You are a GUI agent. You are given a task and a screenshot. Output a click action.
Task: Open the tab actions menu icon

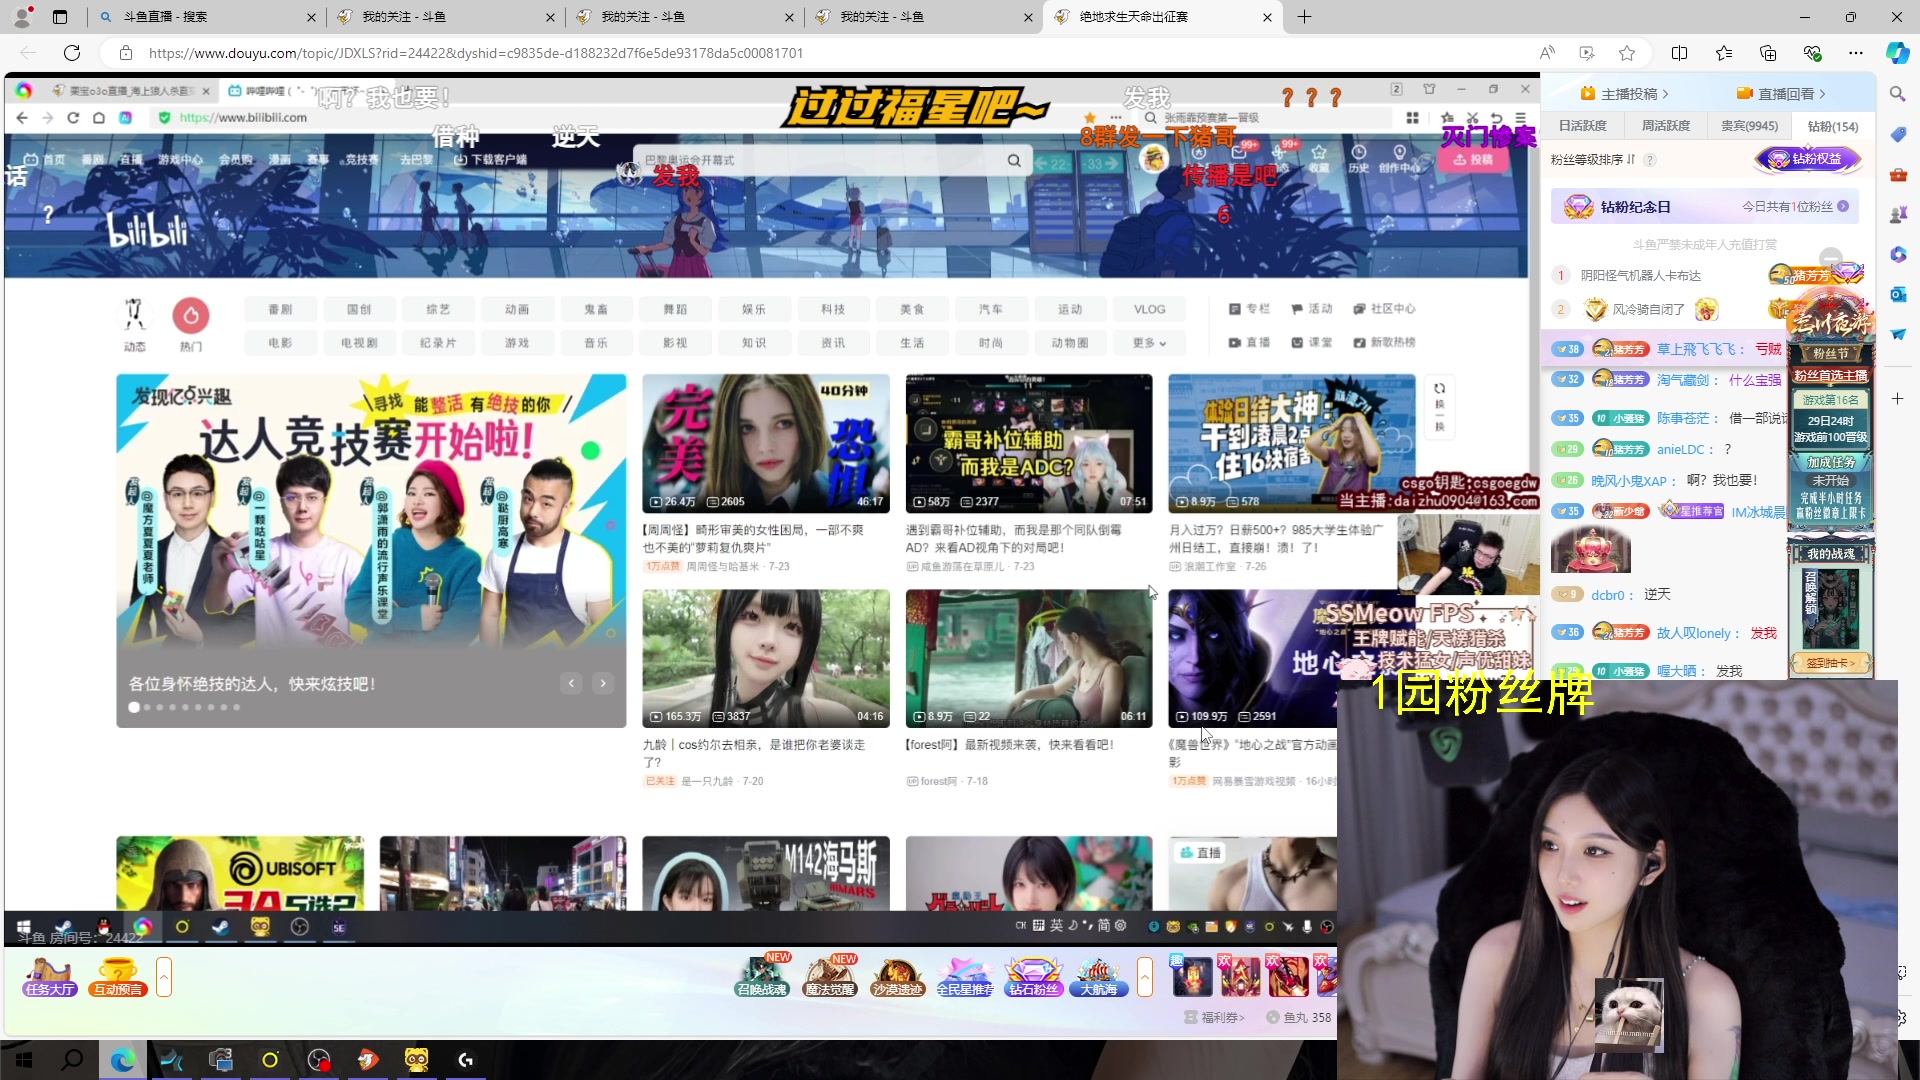pyautogui.click(x=60, y=17)
